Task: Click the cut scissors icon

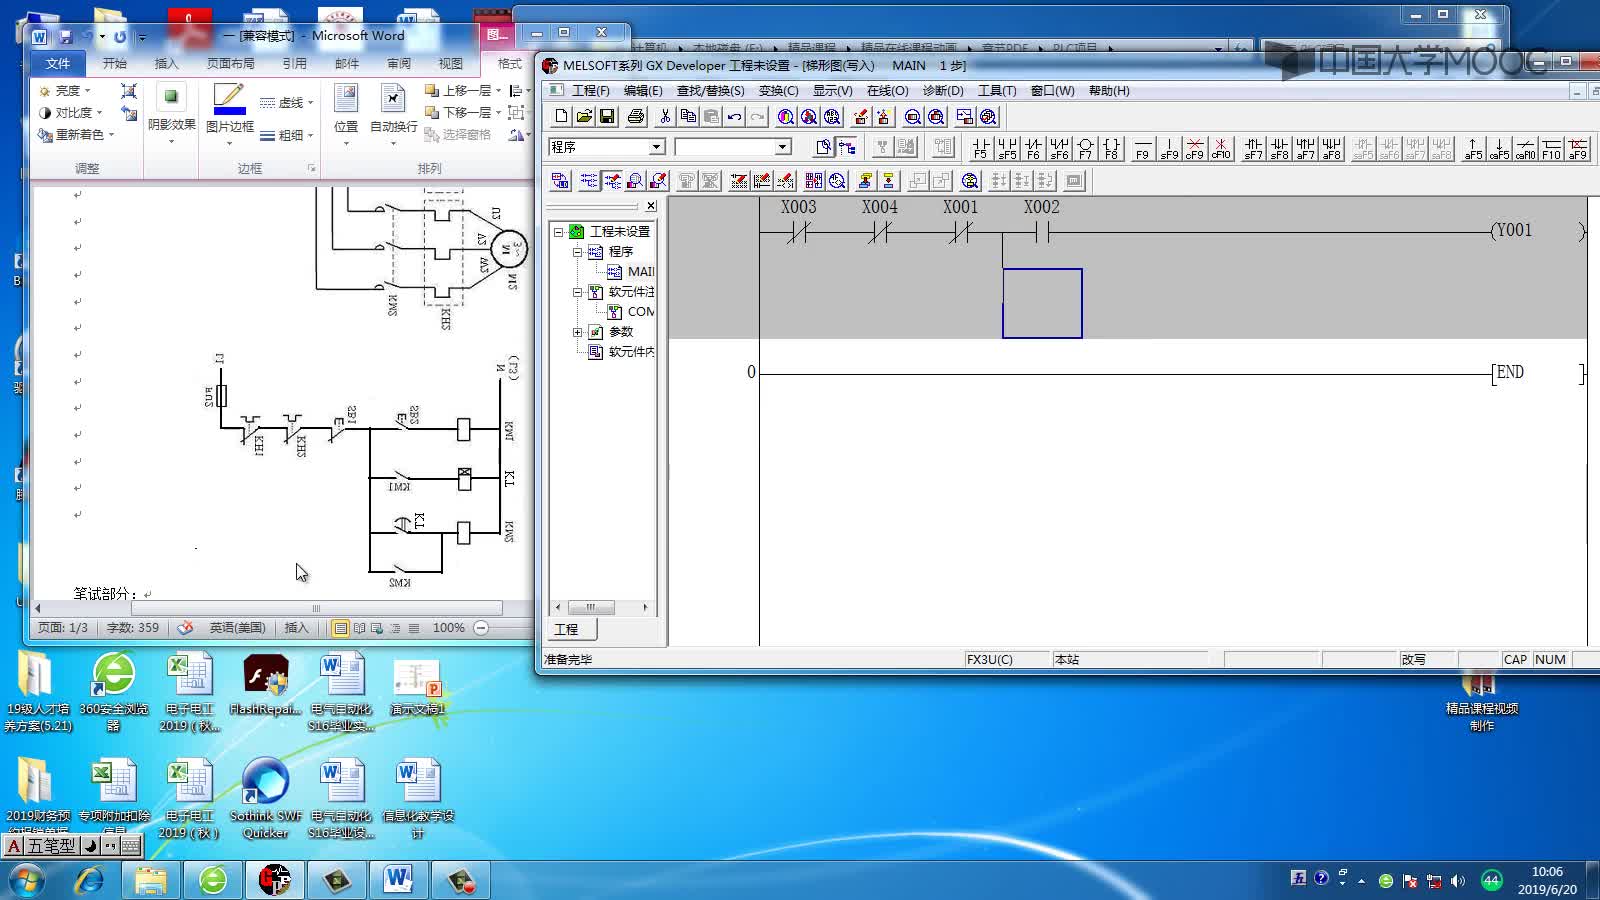Action: click(665, 116)
